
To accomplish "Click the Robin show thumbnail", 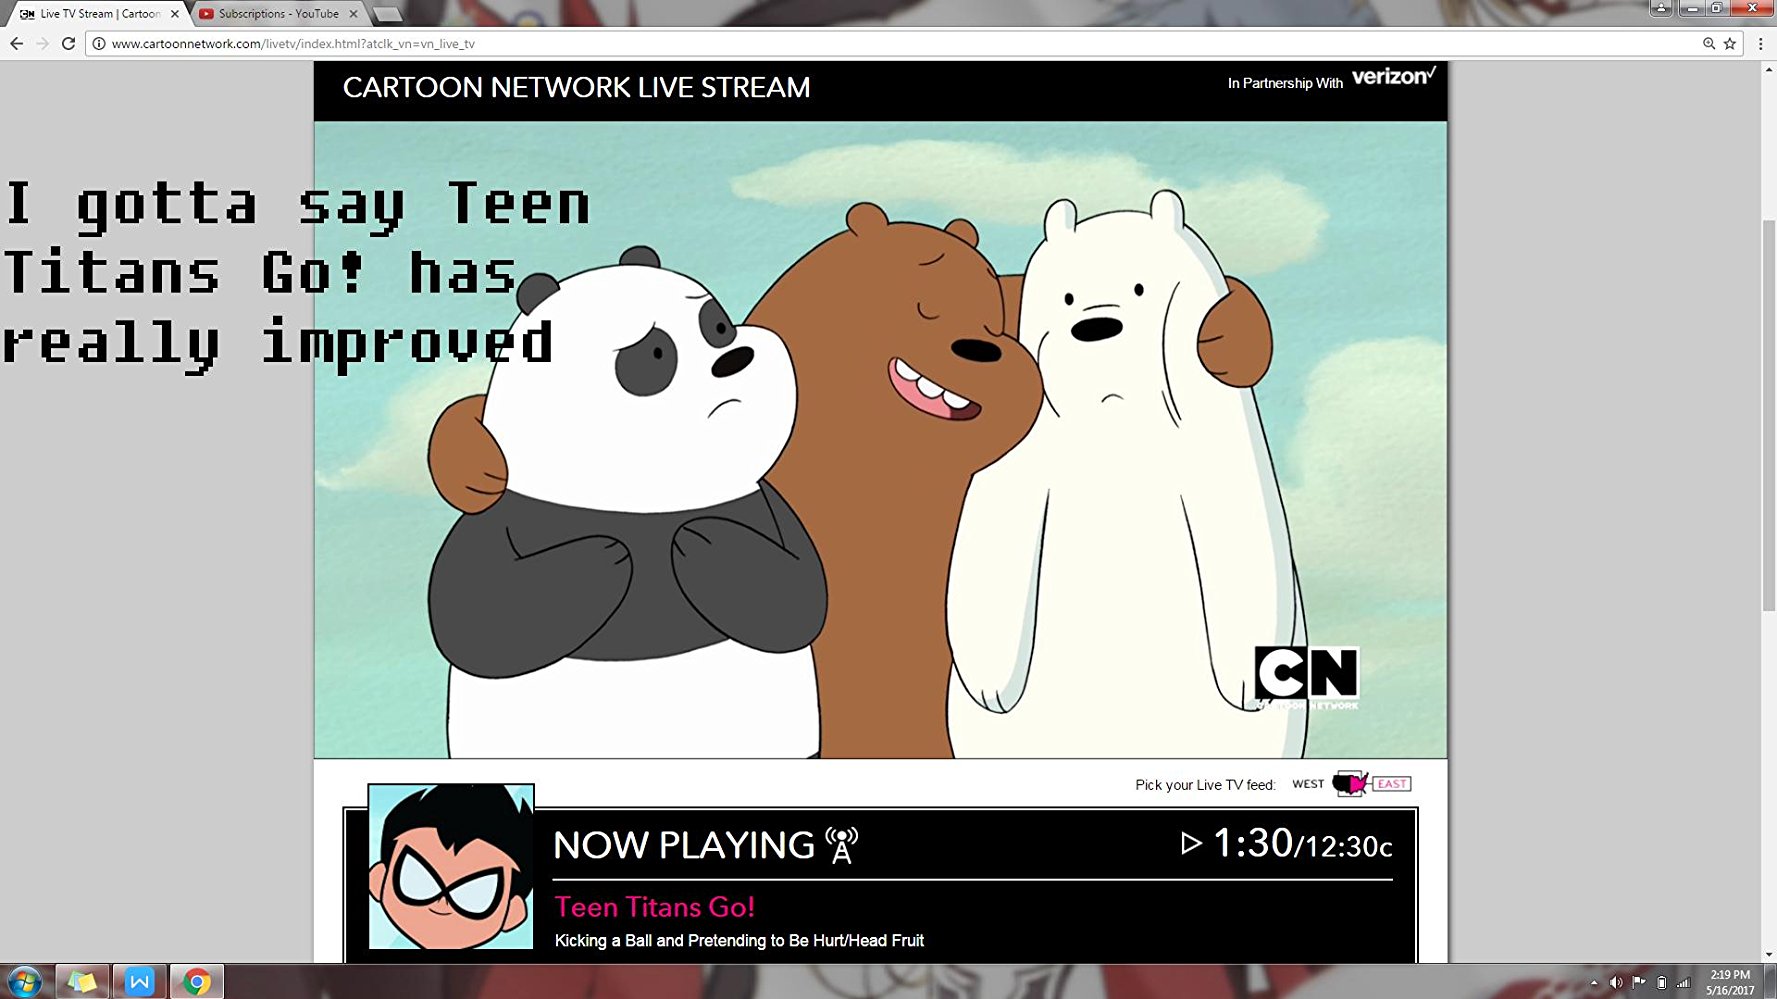I will [x=451, y=867].
